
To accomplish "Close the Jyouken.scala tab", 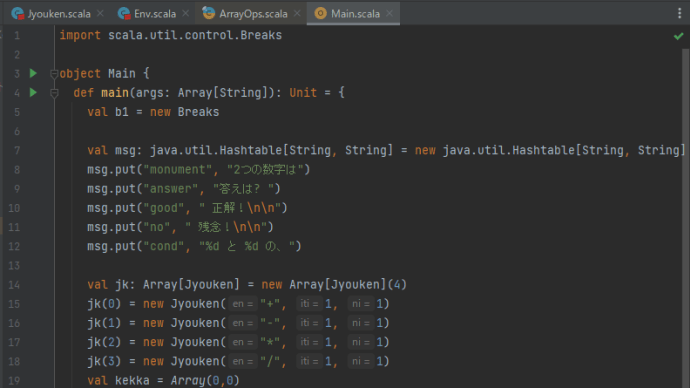I will [100, 14].
